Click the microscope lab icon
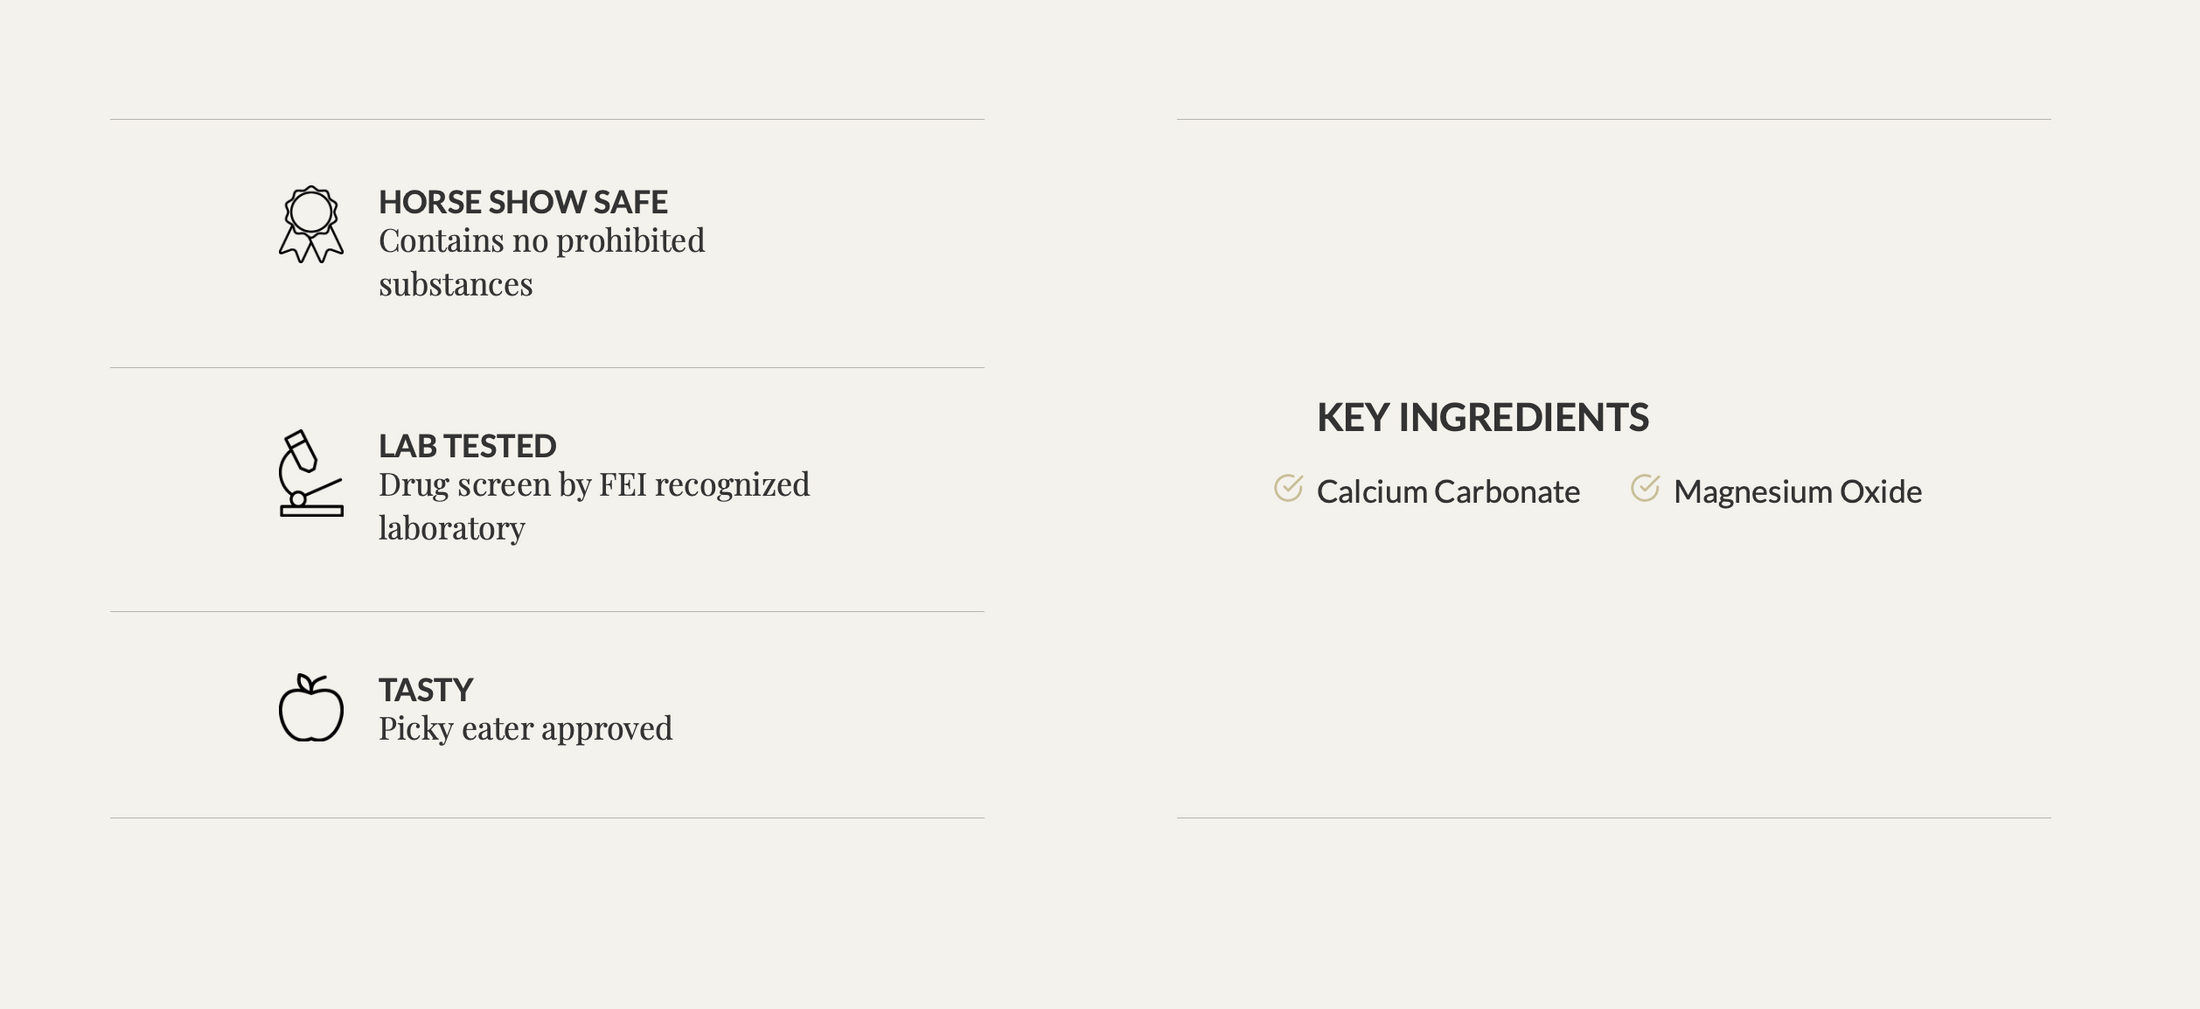Viewport: 2200px width, 1009px height. point(311,474)
